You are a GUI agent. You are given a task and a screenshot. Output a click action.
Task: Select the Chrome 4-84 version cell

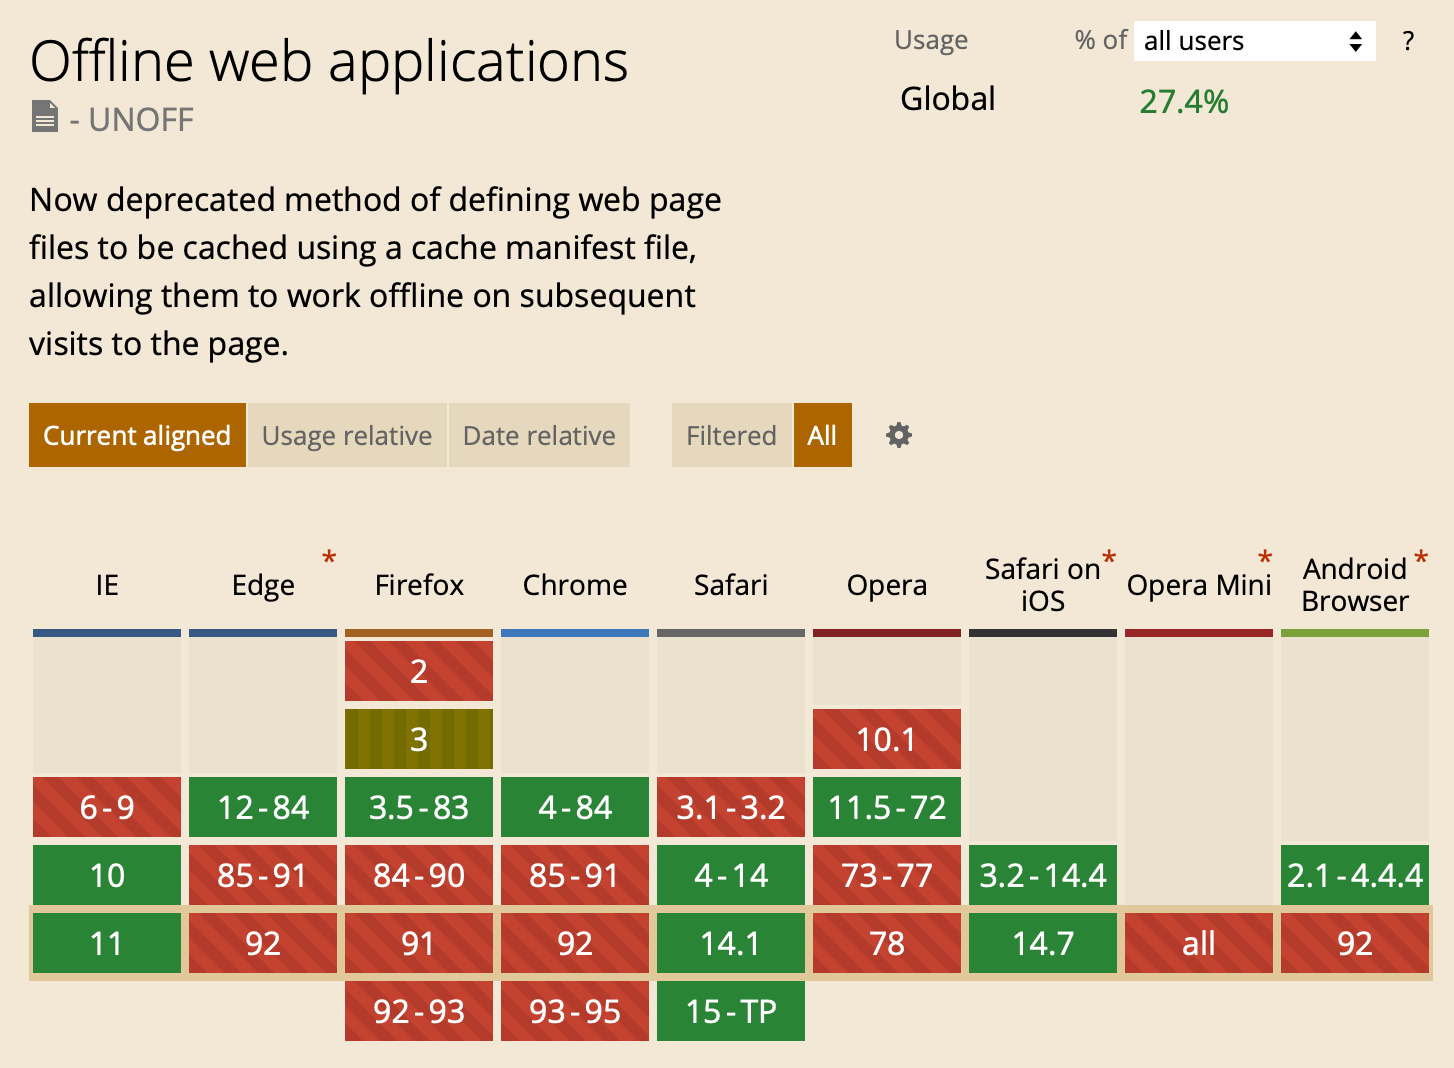click(x=575, y=807)
